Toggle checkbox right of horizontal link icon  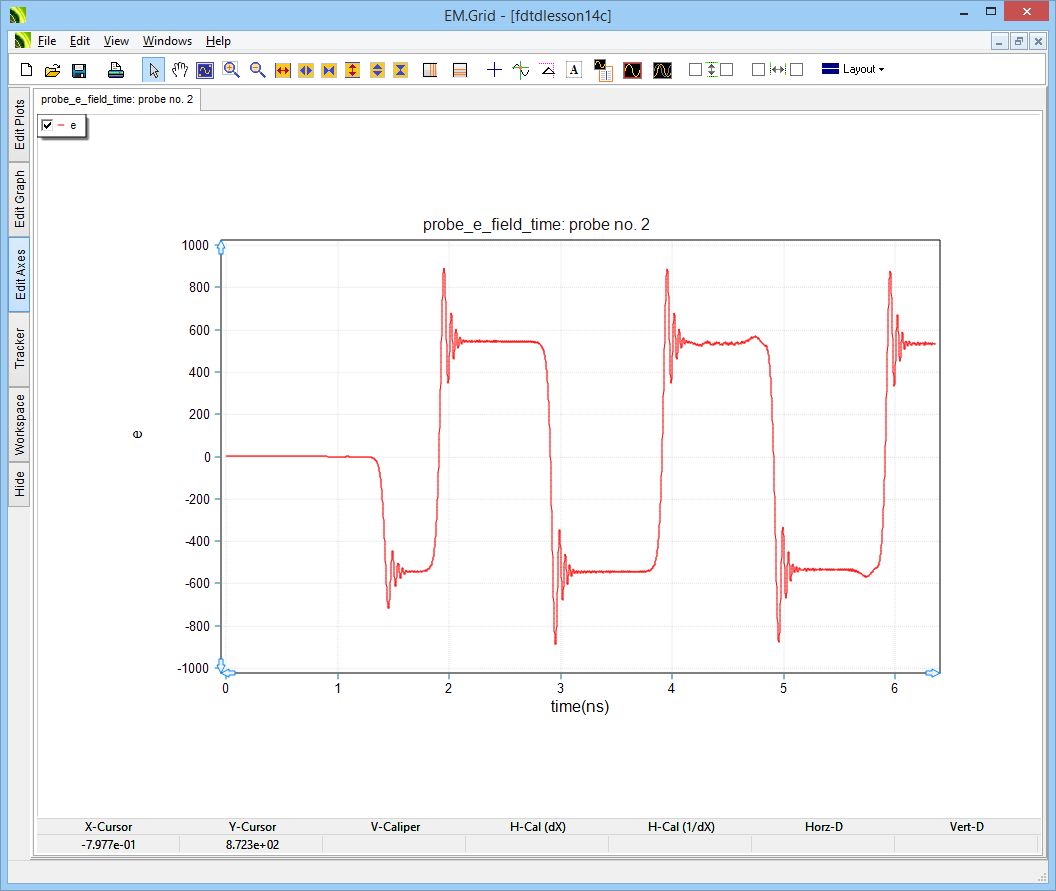pyautogui.click(x=797, y=70)
